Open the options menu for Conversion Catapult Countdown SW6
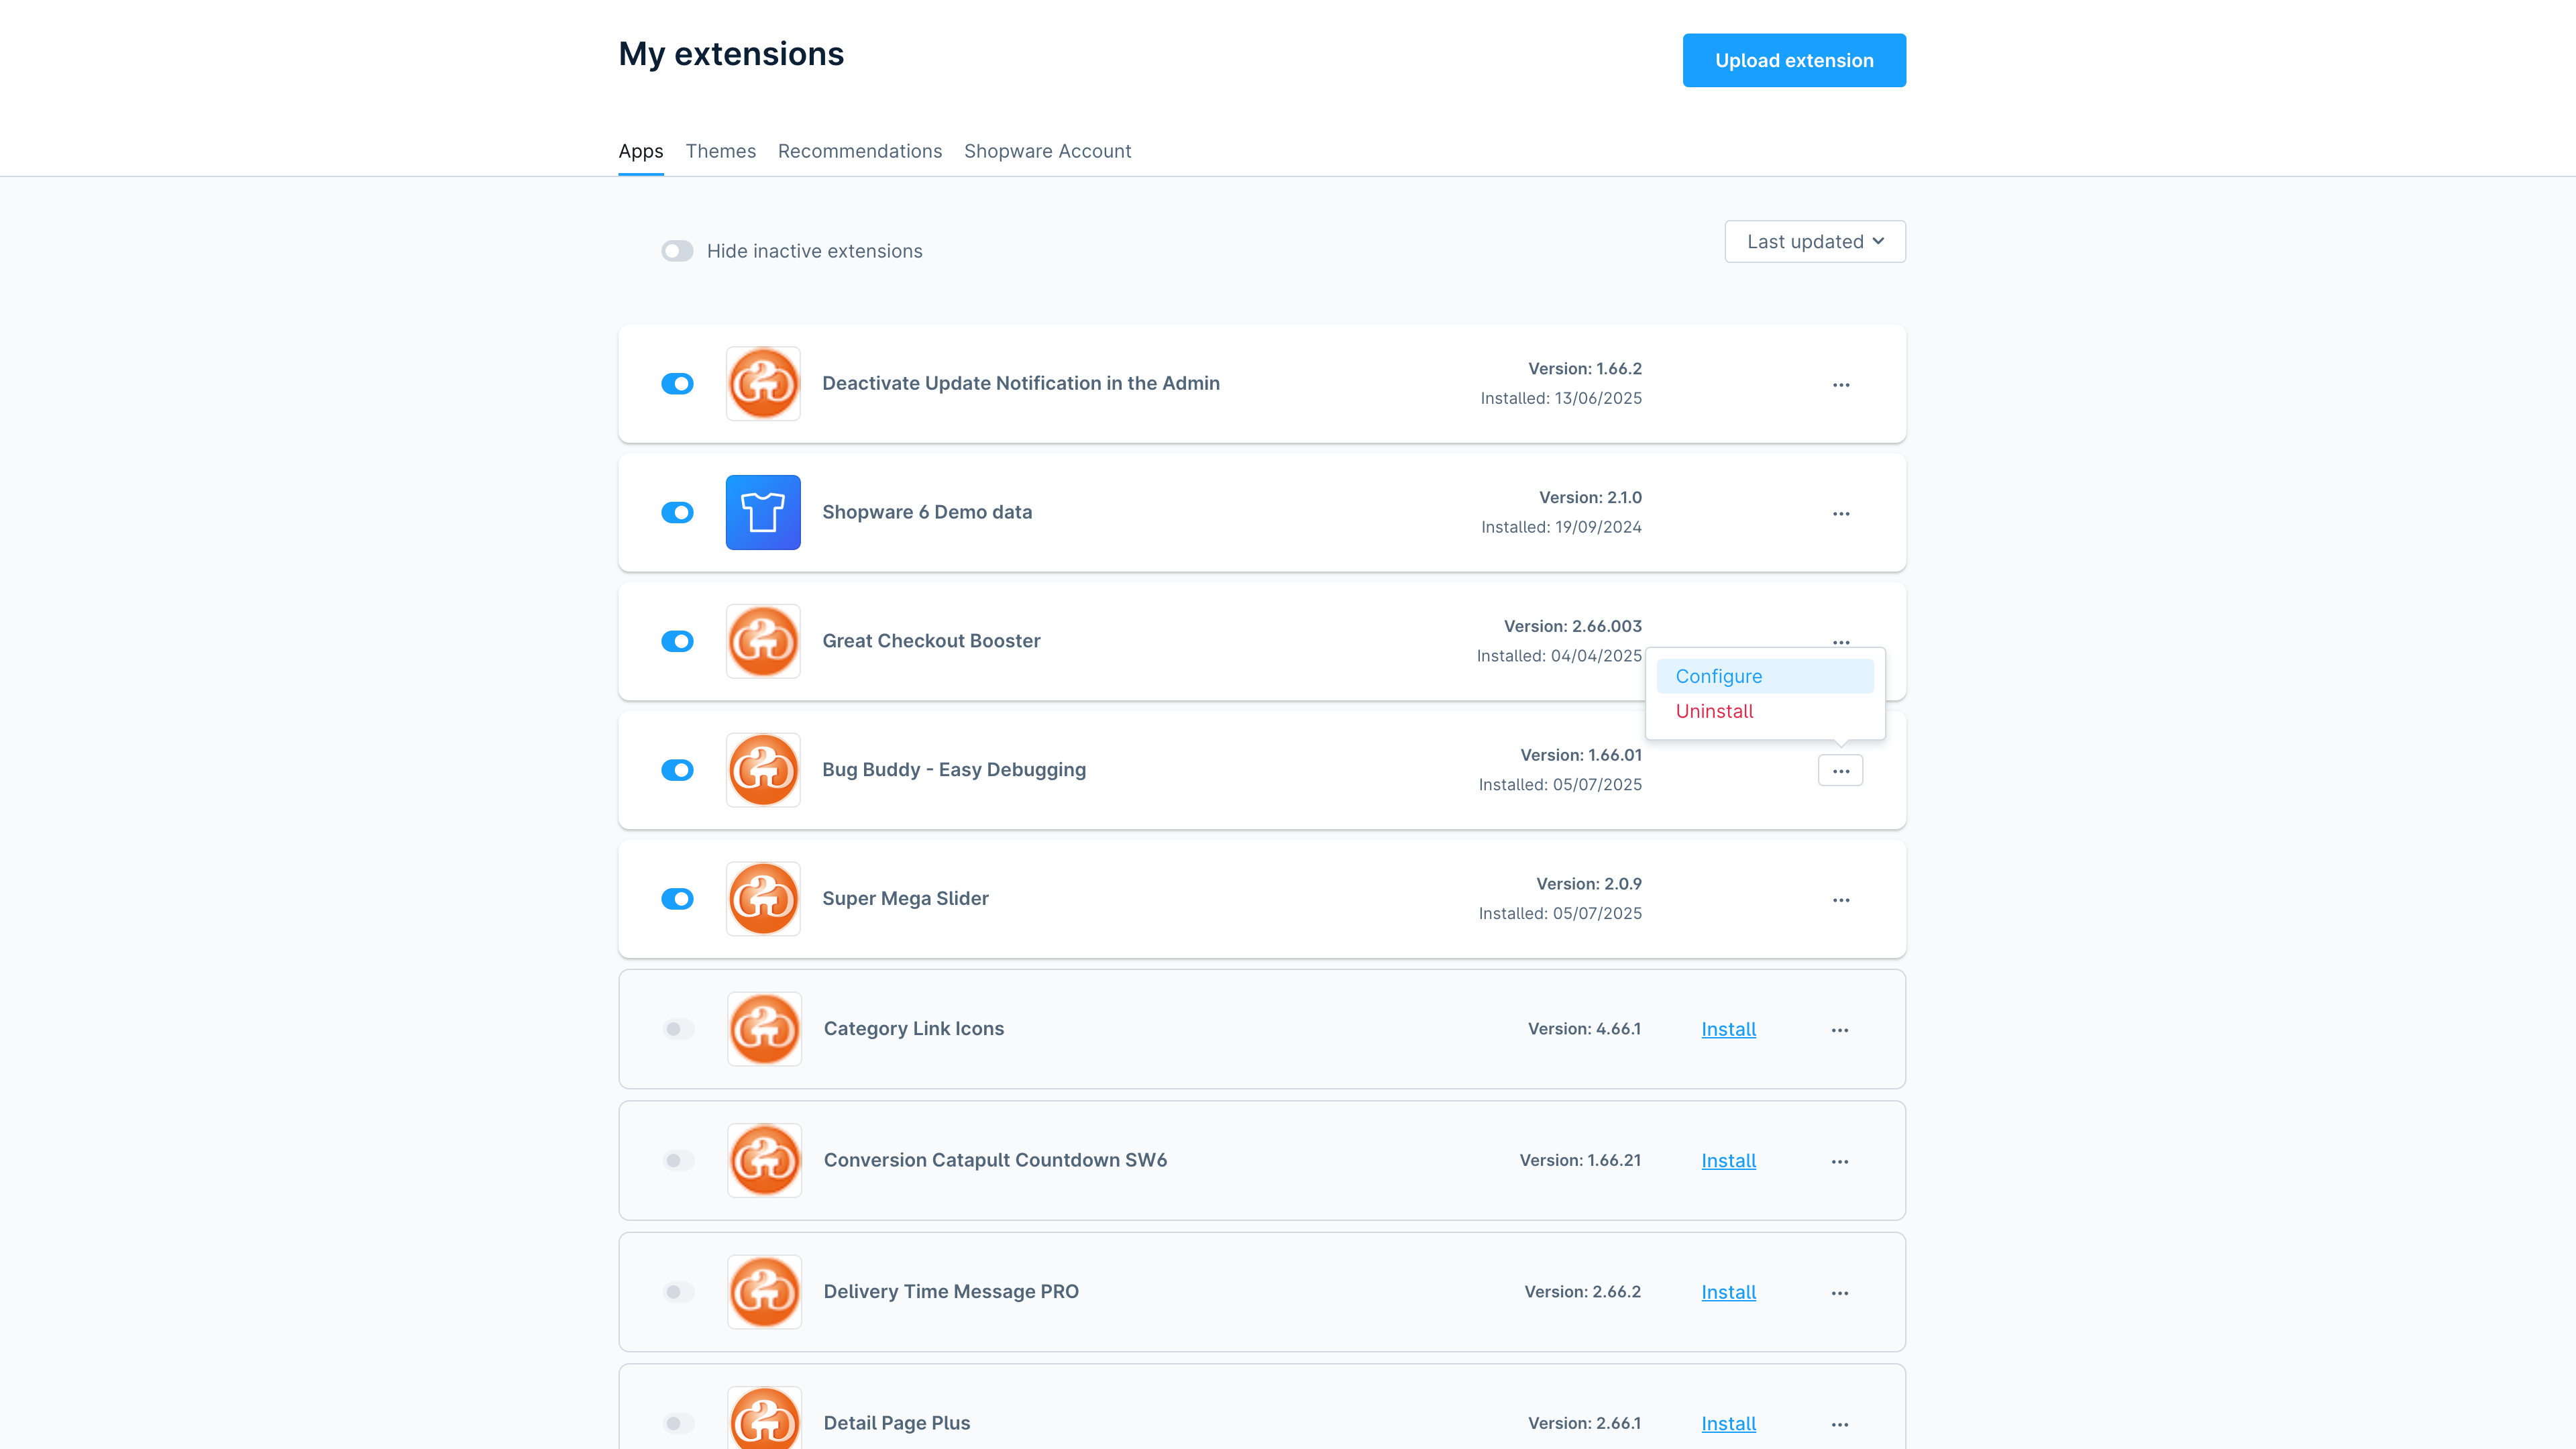 click(x=1839, y=1162)
